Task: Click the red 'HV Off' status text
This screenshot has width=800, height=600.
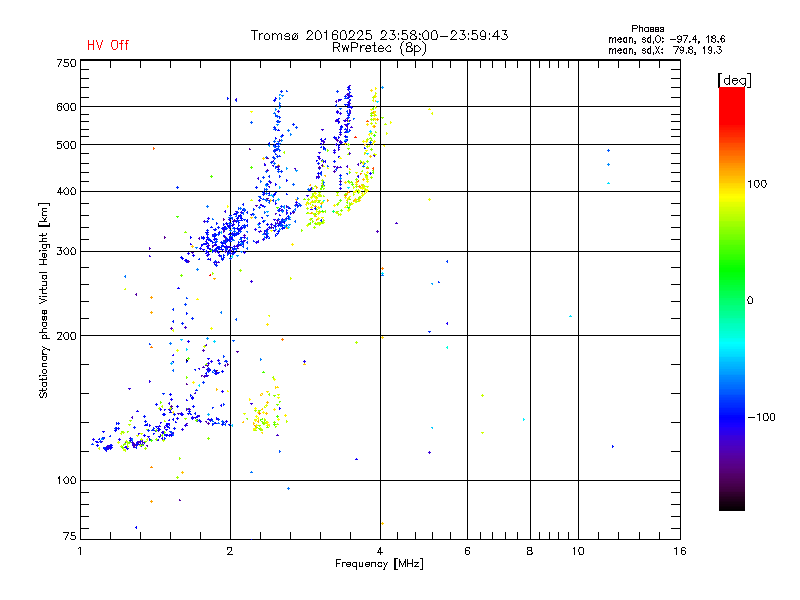Action: (108, 45)
